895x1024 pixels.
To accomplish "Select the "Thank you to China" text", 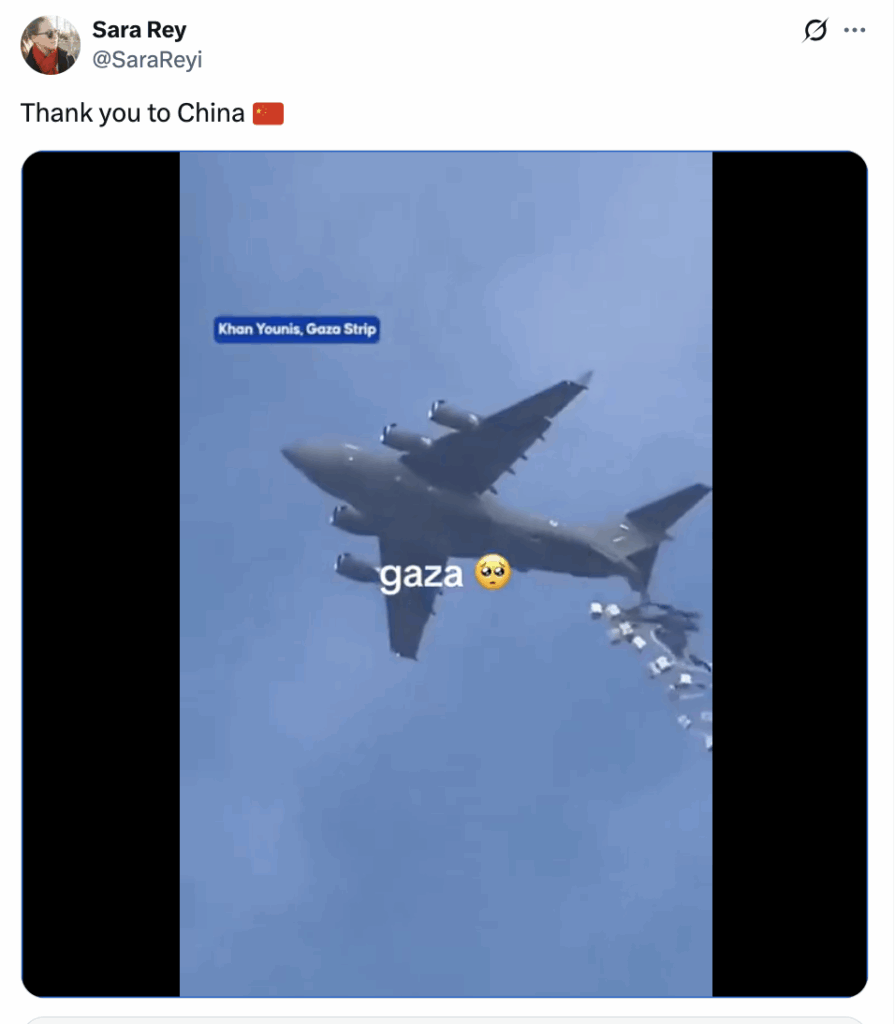I will 133,113.
